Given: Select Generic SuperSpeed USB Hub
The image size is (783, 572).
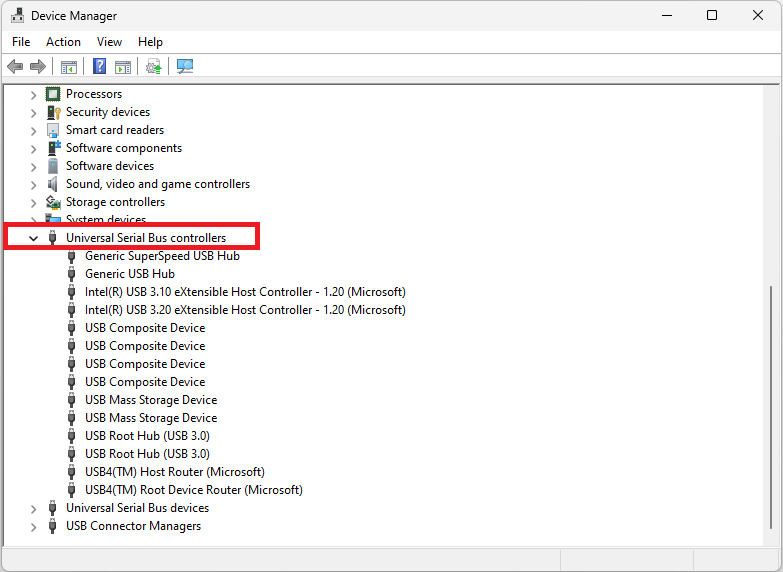Looking at the screenshot, I should pos(162,256).
